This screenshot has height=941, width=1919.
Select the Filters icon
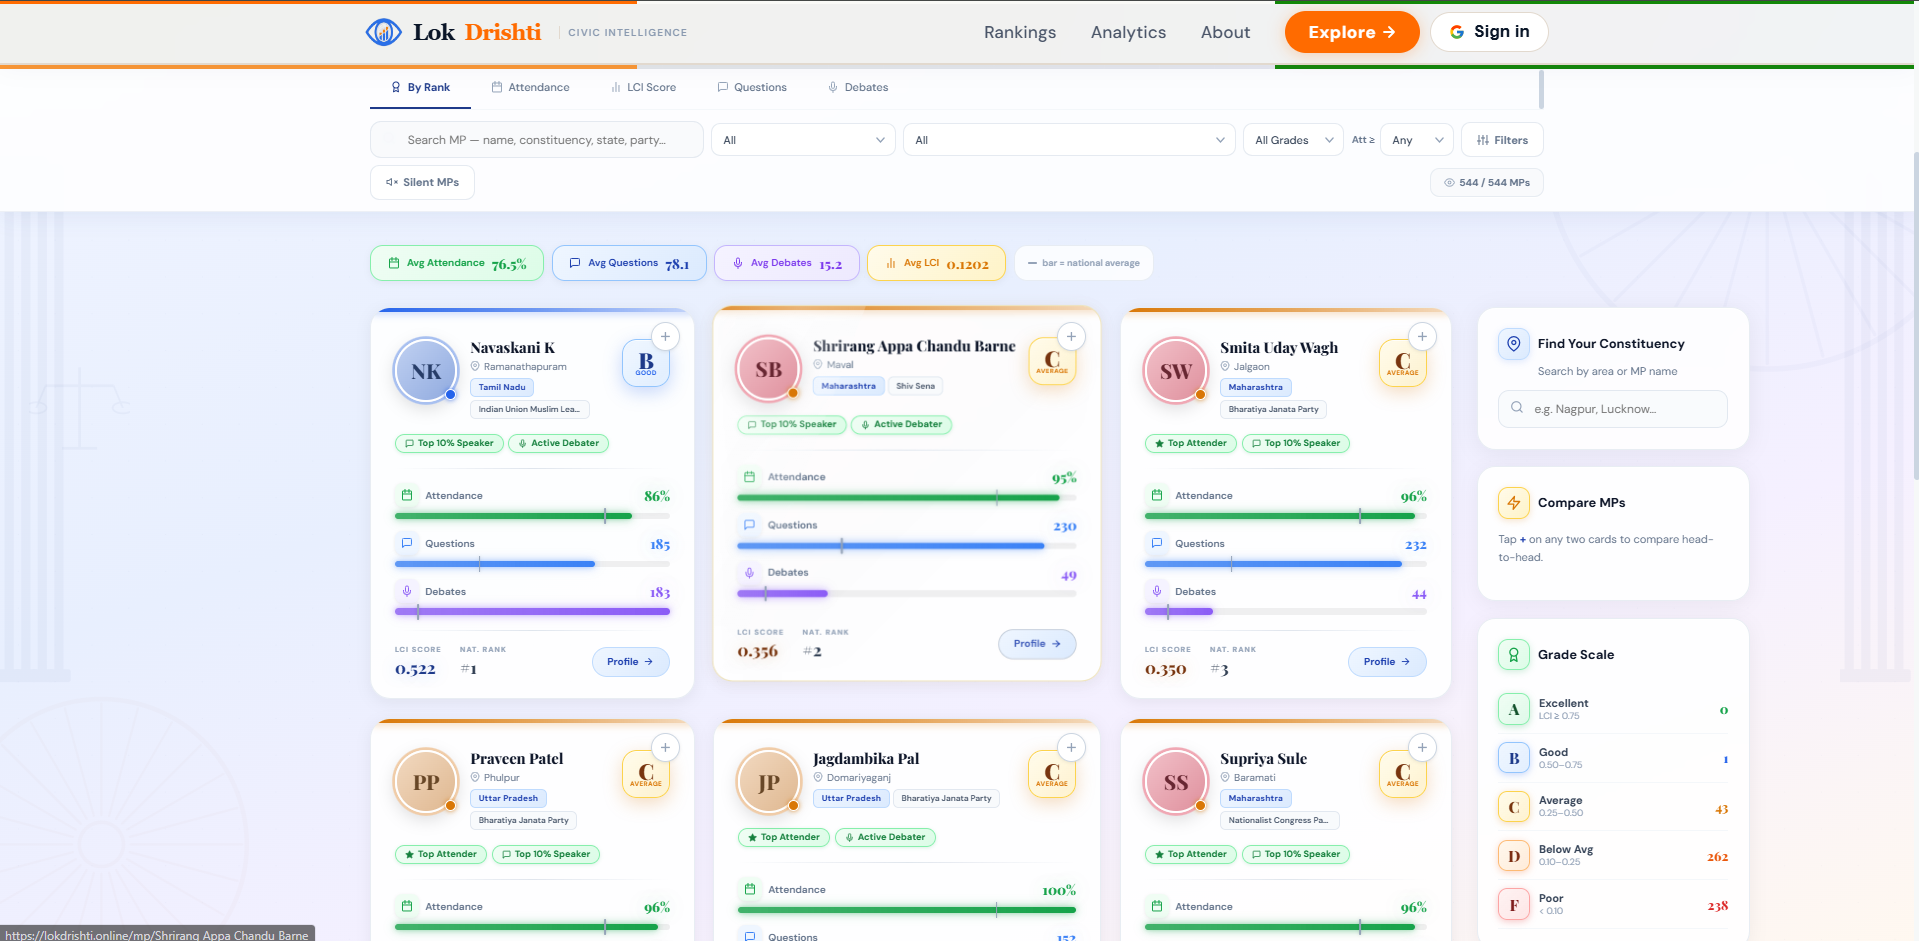[1483, 140]
